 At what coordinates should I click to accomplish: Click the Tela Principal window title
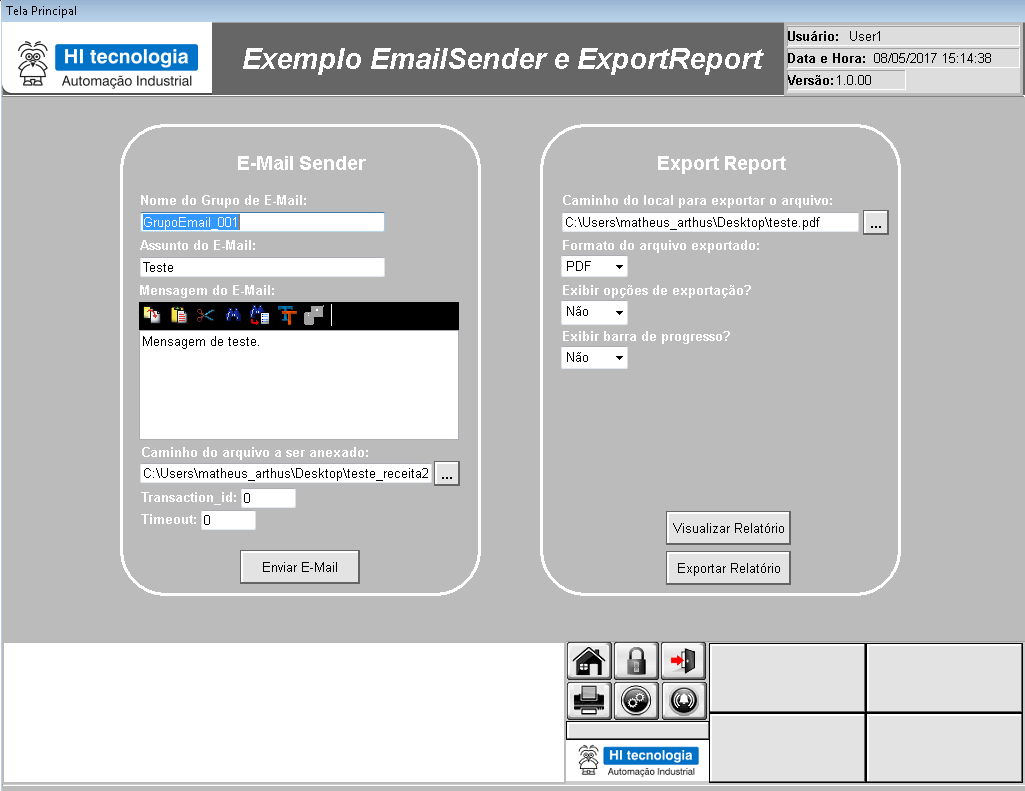click(41, 10)
